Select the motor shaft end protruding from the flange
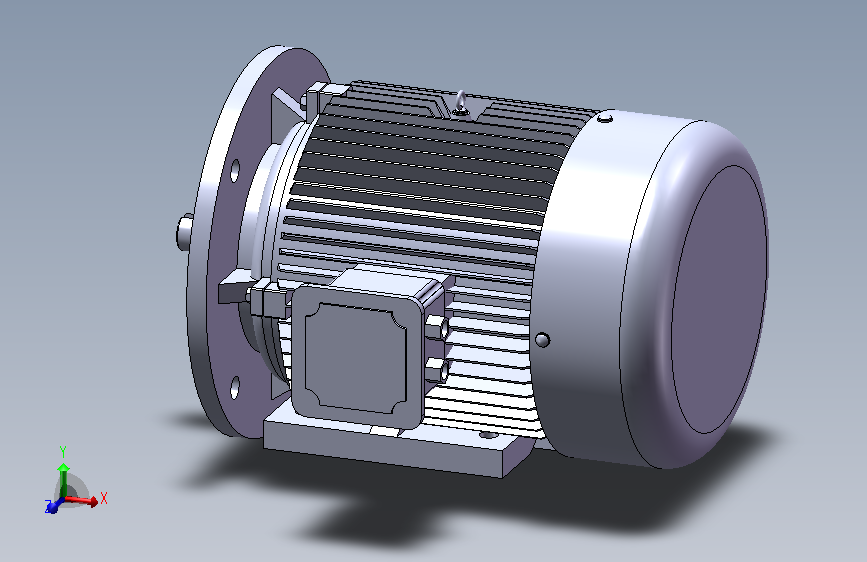The height and width of the screenshot is (562, 867). pyautogui.click(x=184, y=232)
